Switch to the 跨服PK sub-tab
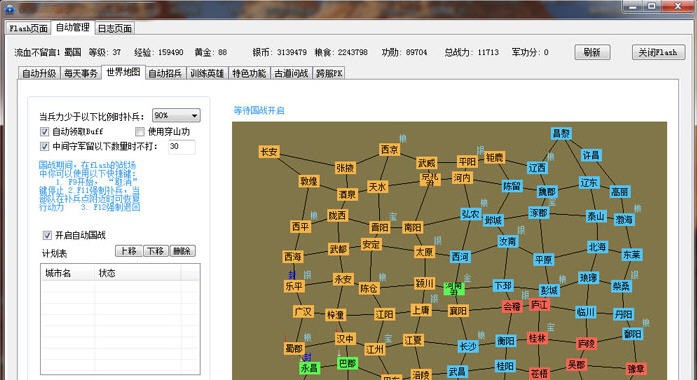Viewport: 697px width, 380px height. click(x=329, y=73)
